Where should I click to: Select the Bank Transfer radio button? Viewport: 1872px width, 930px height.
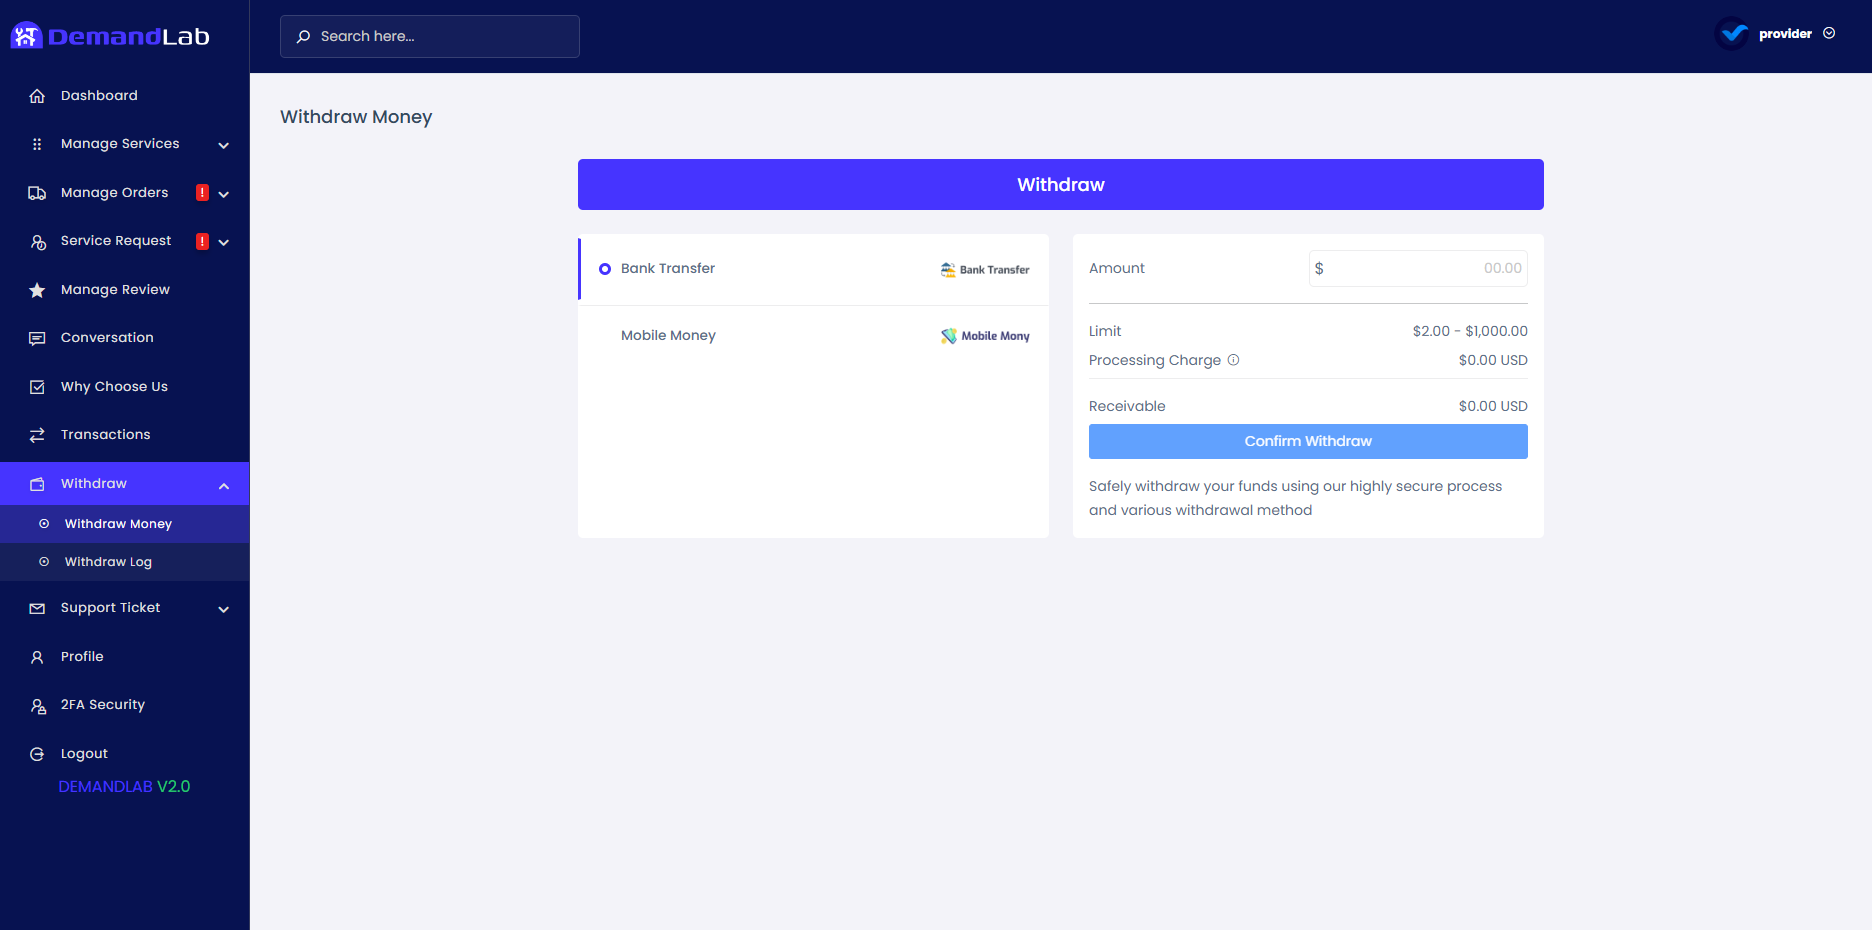604,269
